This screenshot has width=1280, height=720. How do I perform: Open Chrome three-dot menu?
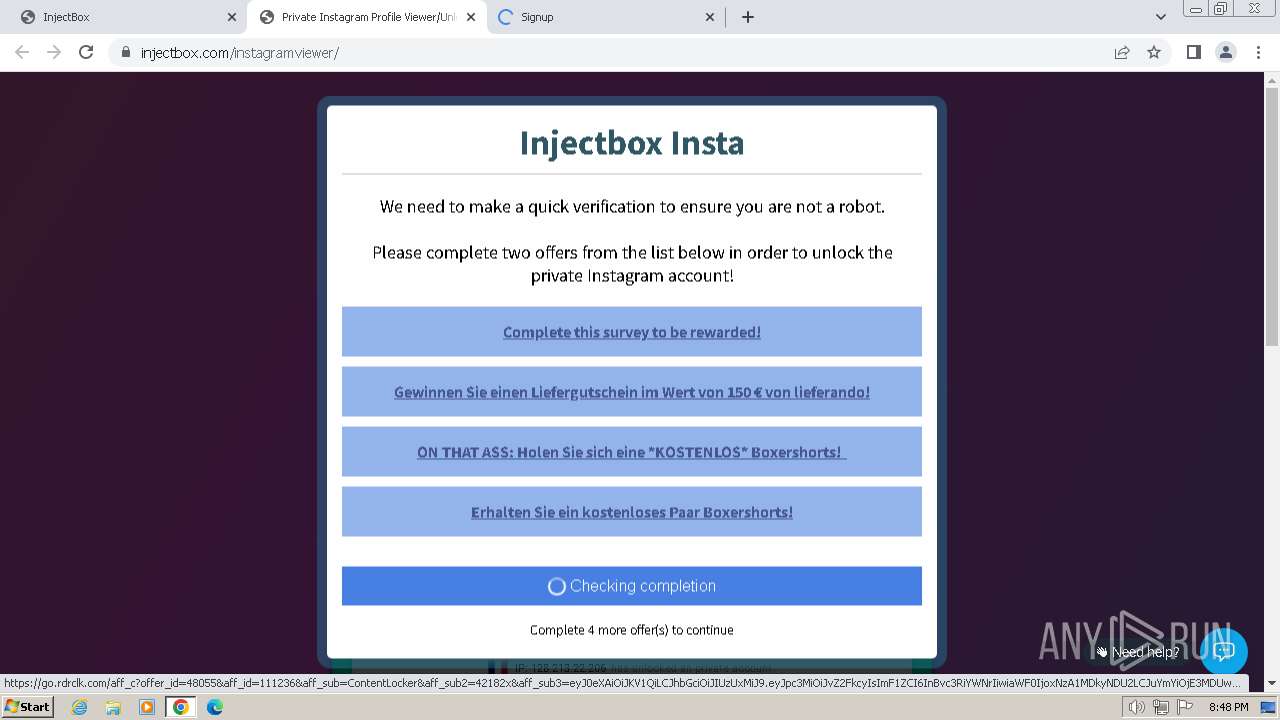pos(1258,53)
